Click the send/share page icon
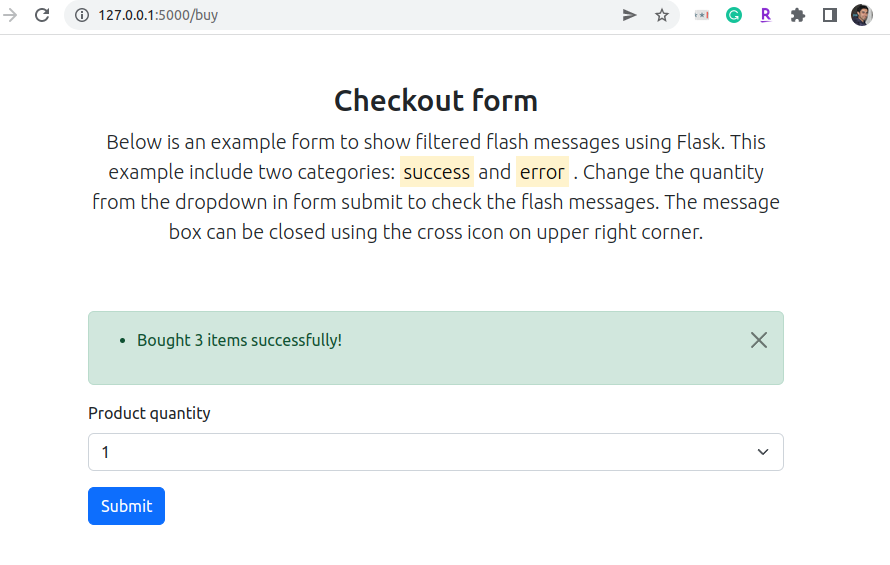The width and height of the screenshot is (890, 565). tap(629, 15)
